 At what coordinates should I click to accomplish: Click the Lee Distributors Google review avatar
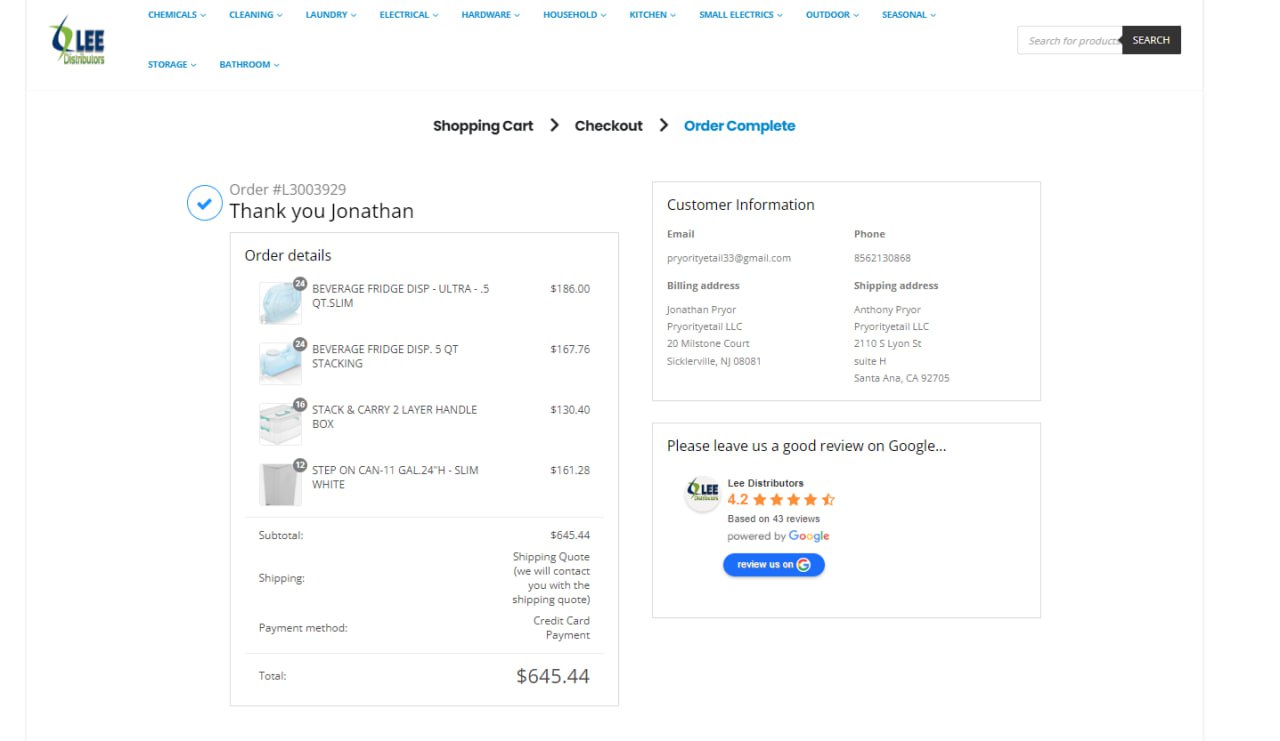[703, 494]
